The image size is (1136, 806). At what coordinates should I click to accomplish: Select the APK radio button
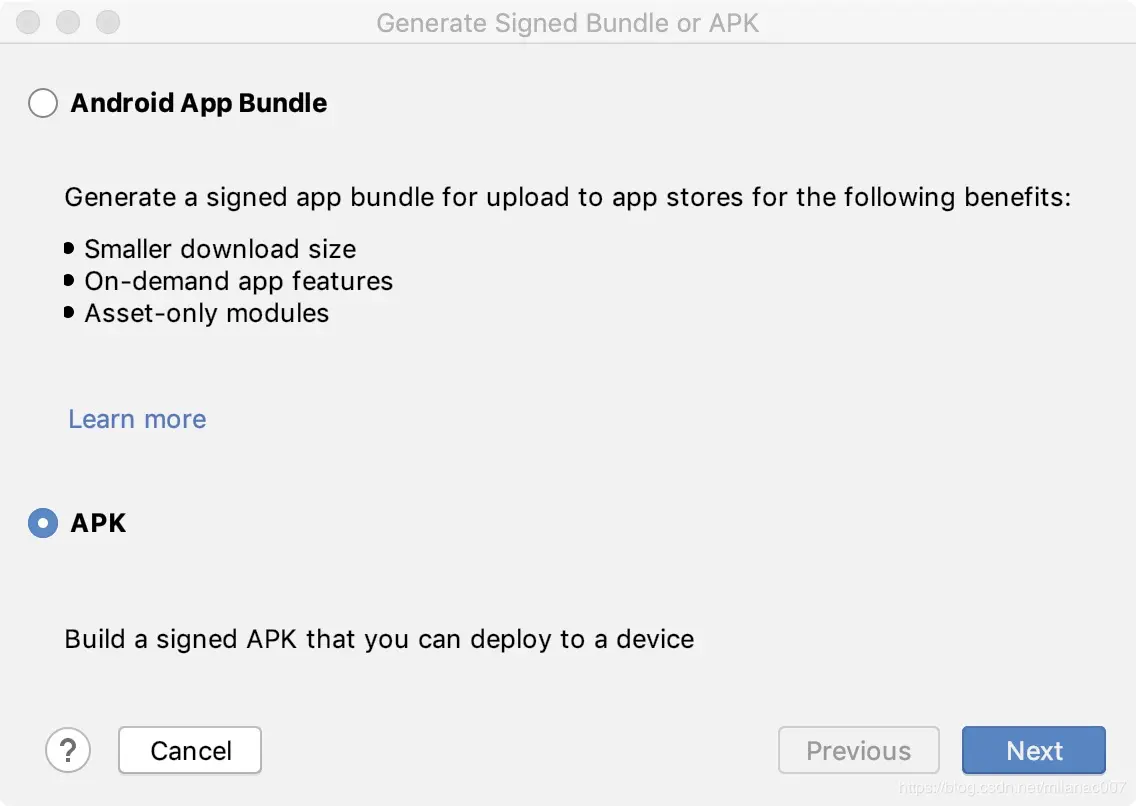[x=43, y=522]
